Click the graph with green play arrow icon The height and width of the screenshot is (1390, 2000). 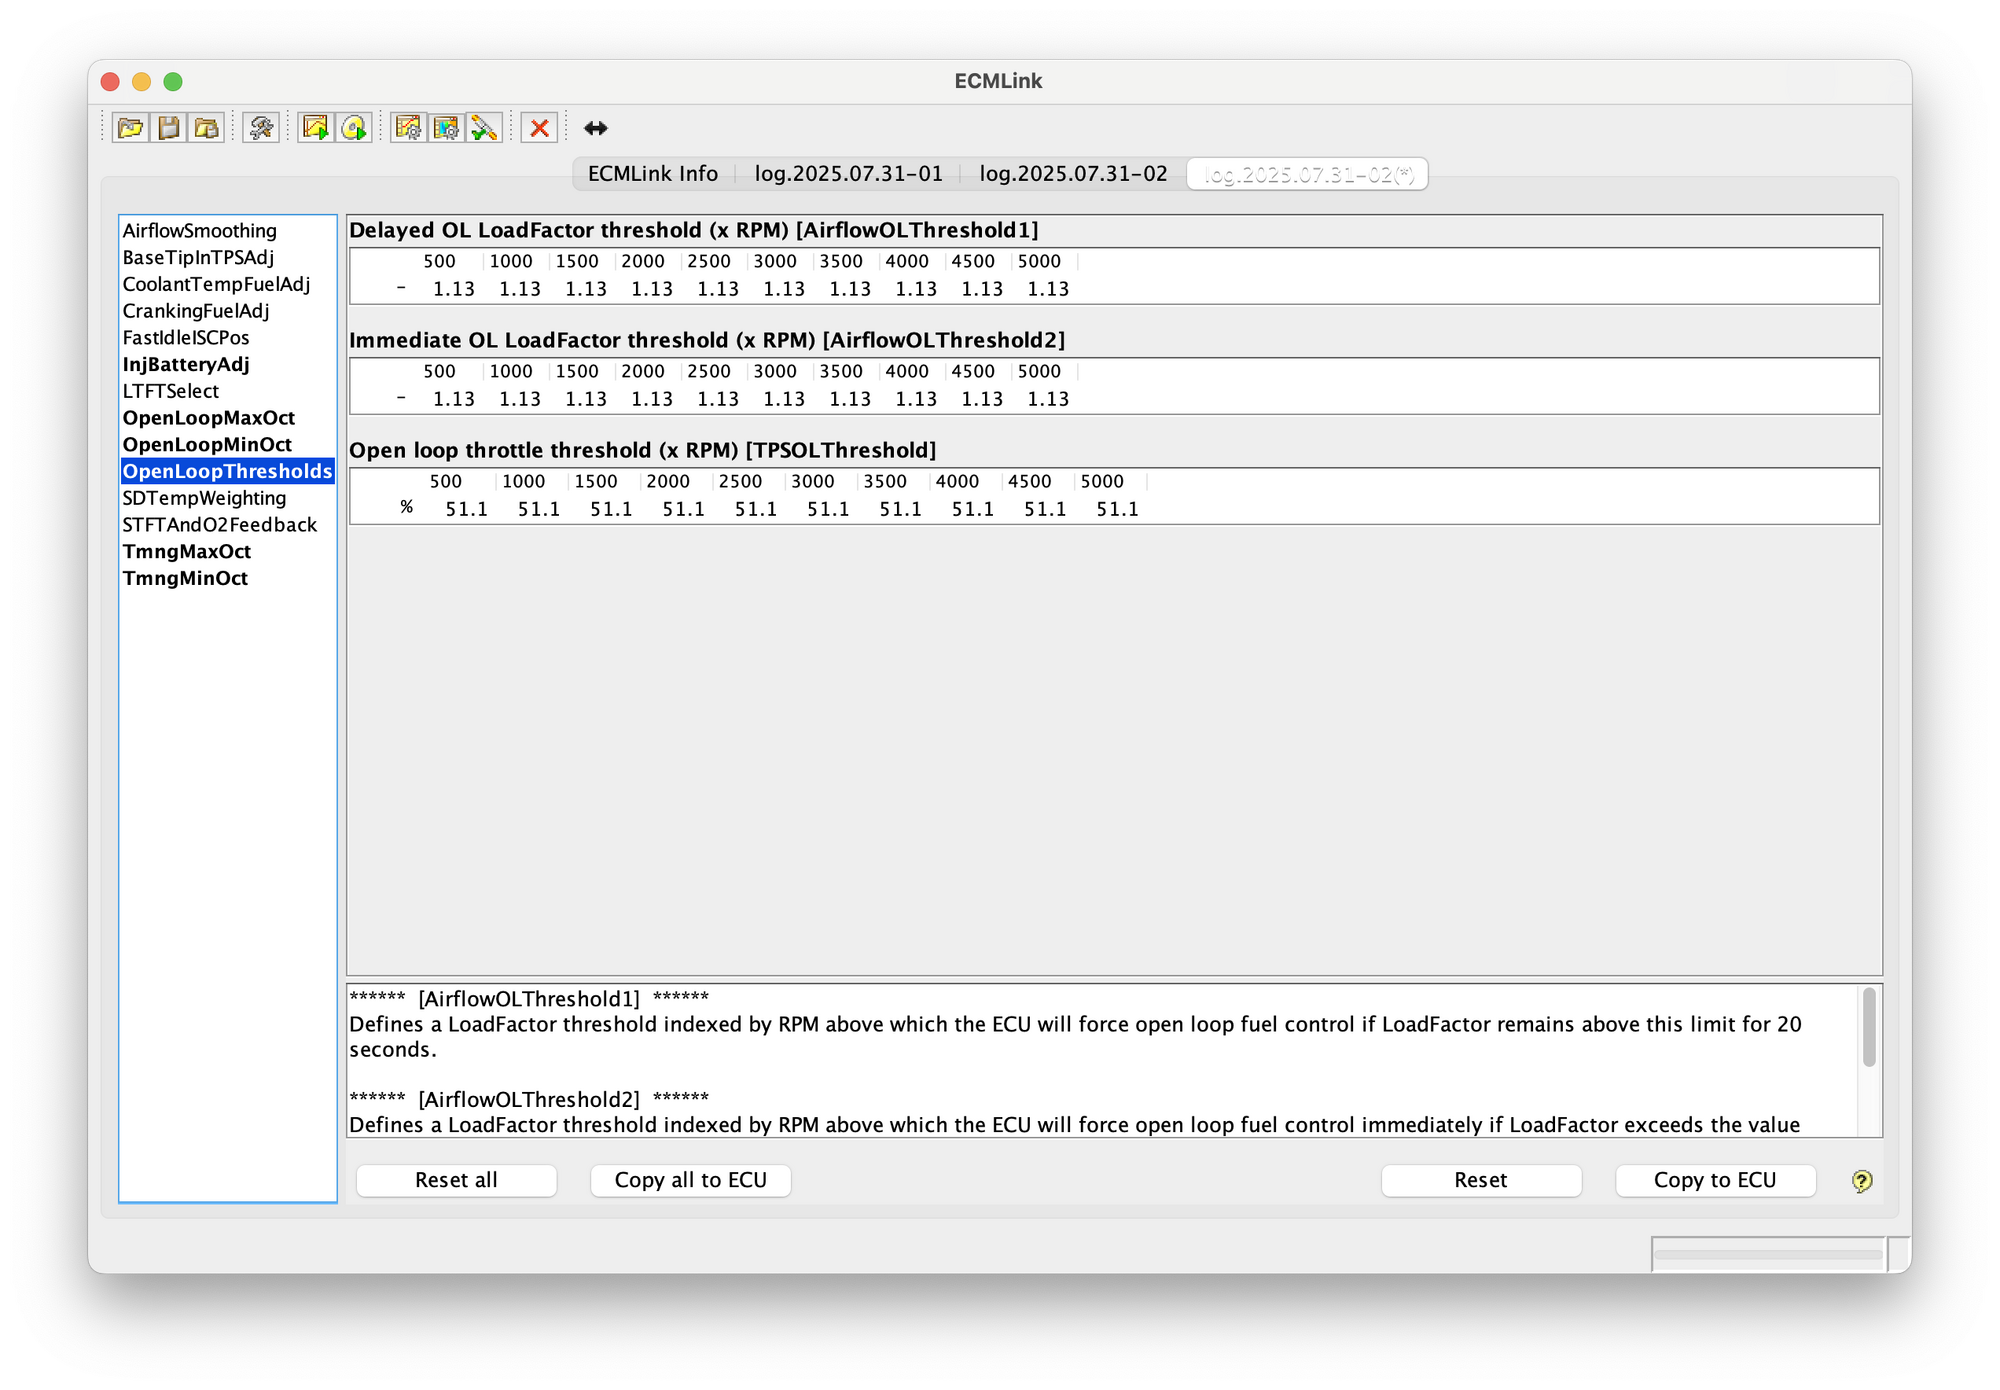coord(316,128)
